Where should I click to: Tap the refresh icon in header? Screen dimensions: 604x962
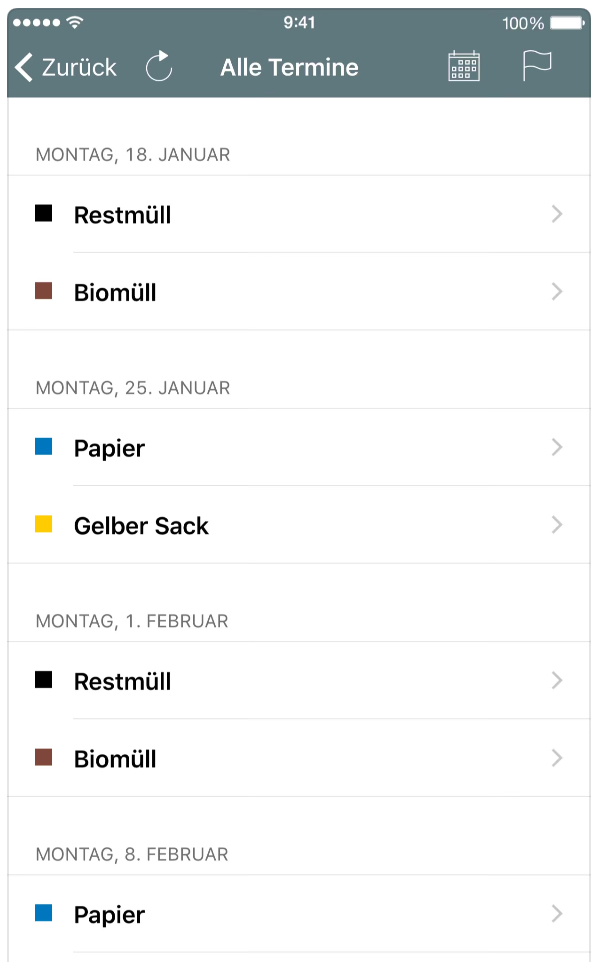(x=159, y=67)
